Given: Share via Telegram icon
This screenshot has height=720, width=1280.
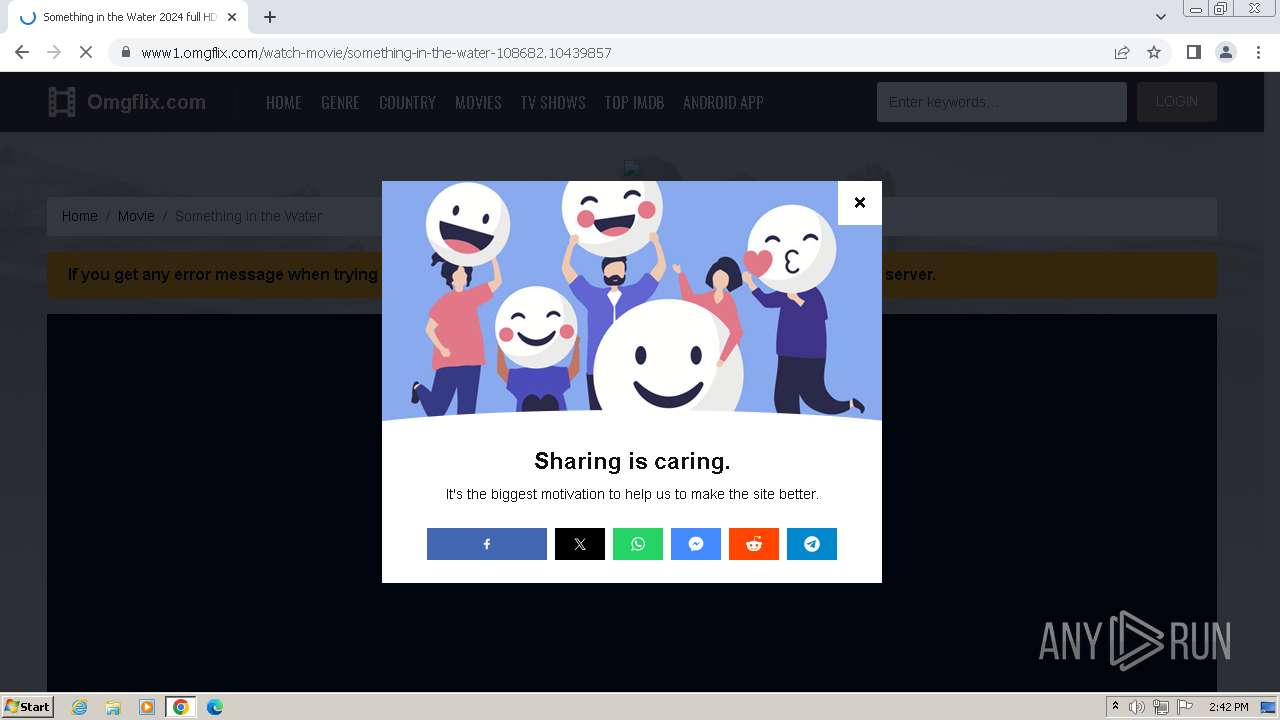Looking at the screenshot, I should click(x=812, y=544).
